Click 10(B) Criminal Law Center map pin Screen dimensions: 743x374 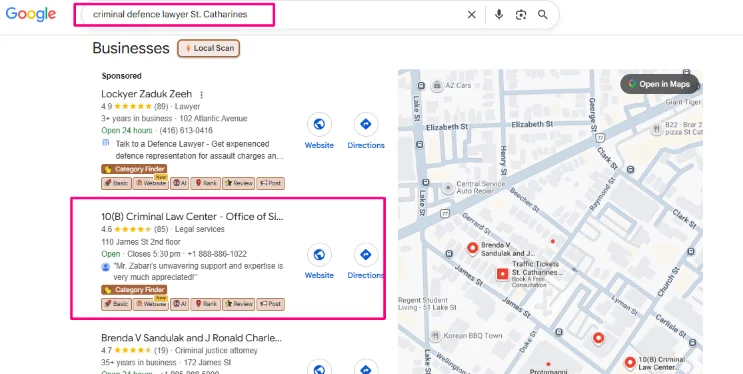[x=630, y=363]
